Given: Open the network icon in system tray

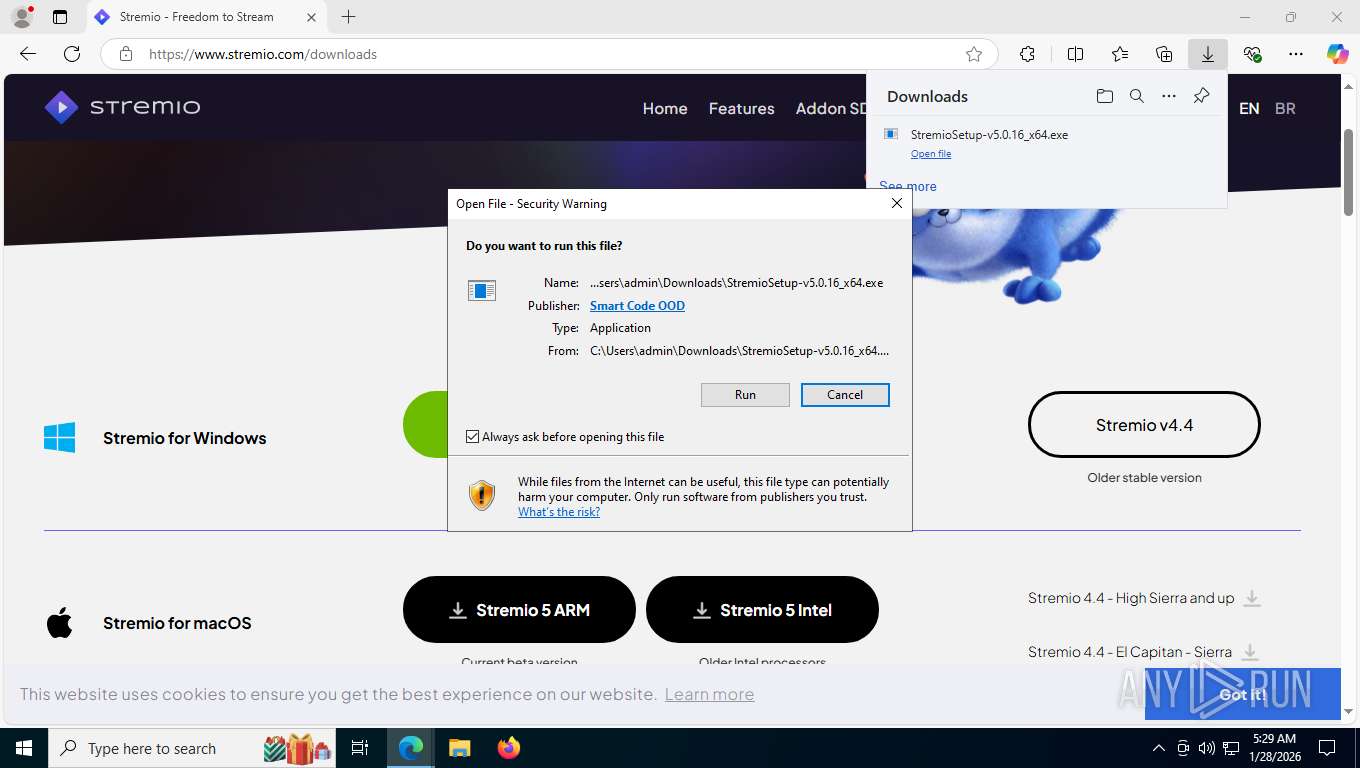Looking at the screenshot, I should click(1231, 748).
